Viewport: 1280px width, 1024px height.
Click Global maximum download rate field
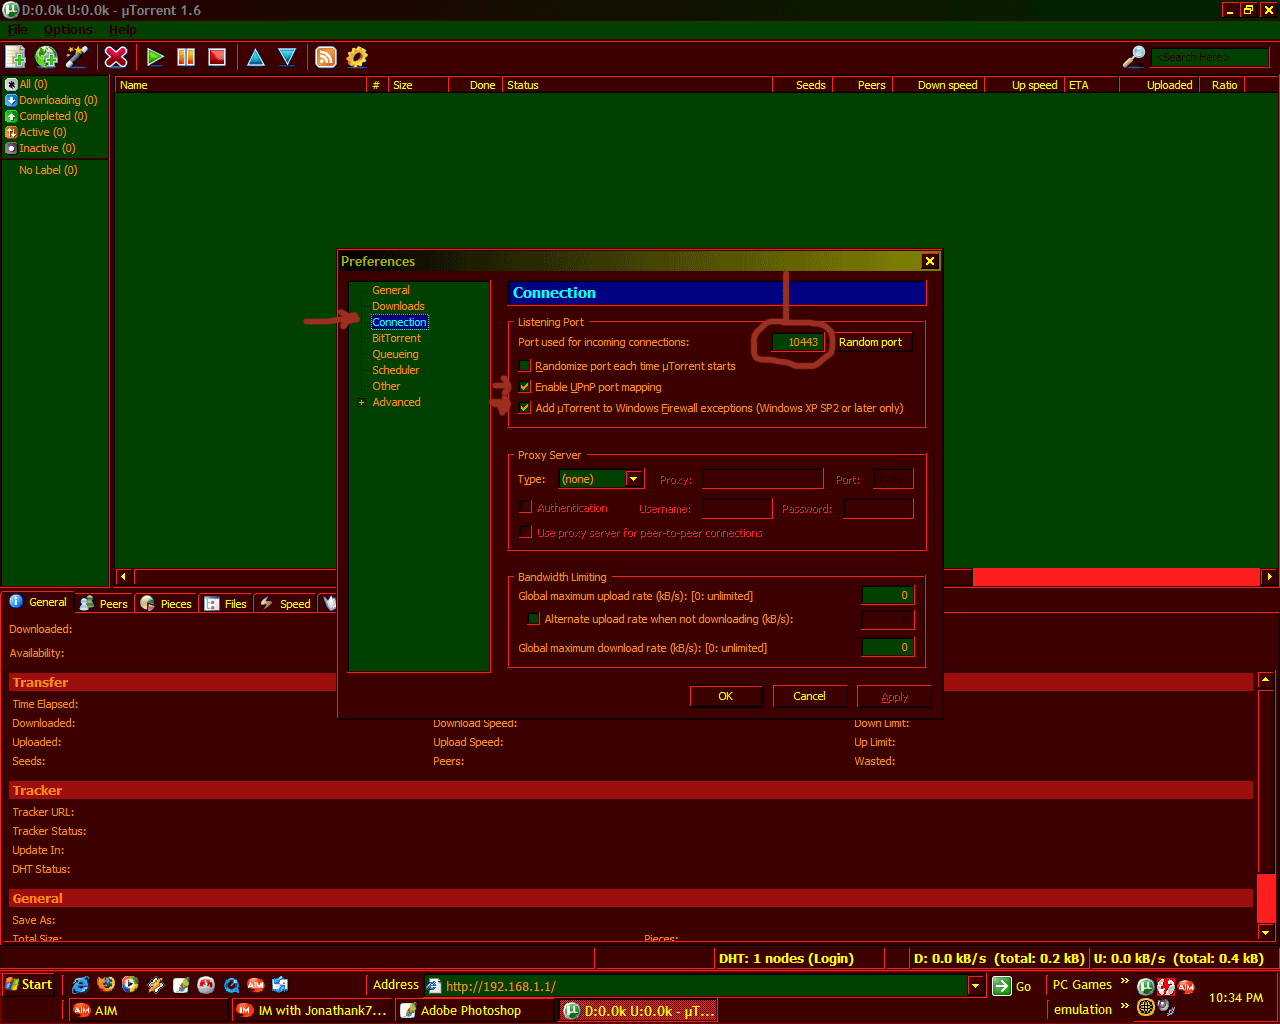pos(888,647)
